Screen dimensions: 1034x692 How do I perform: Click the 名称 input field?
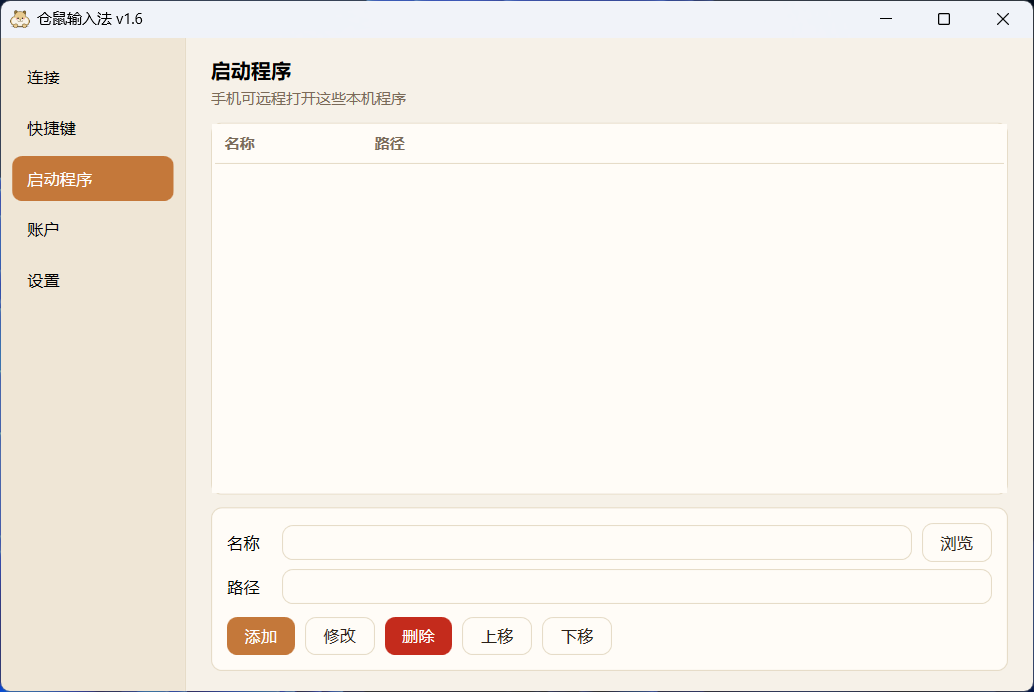597,543
